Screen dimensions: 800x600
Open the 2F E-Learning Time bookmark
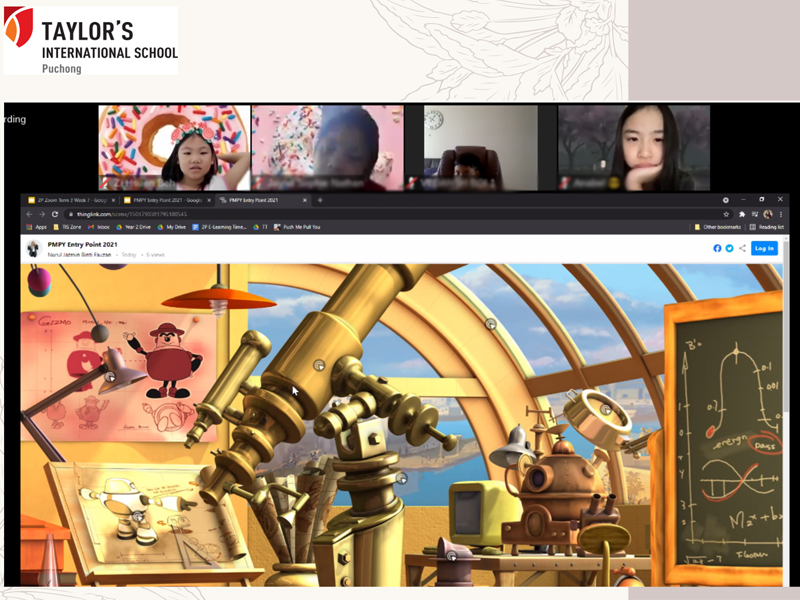219,227
